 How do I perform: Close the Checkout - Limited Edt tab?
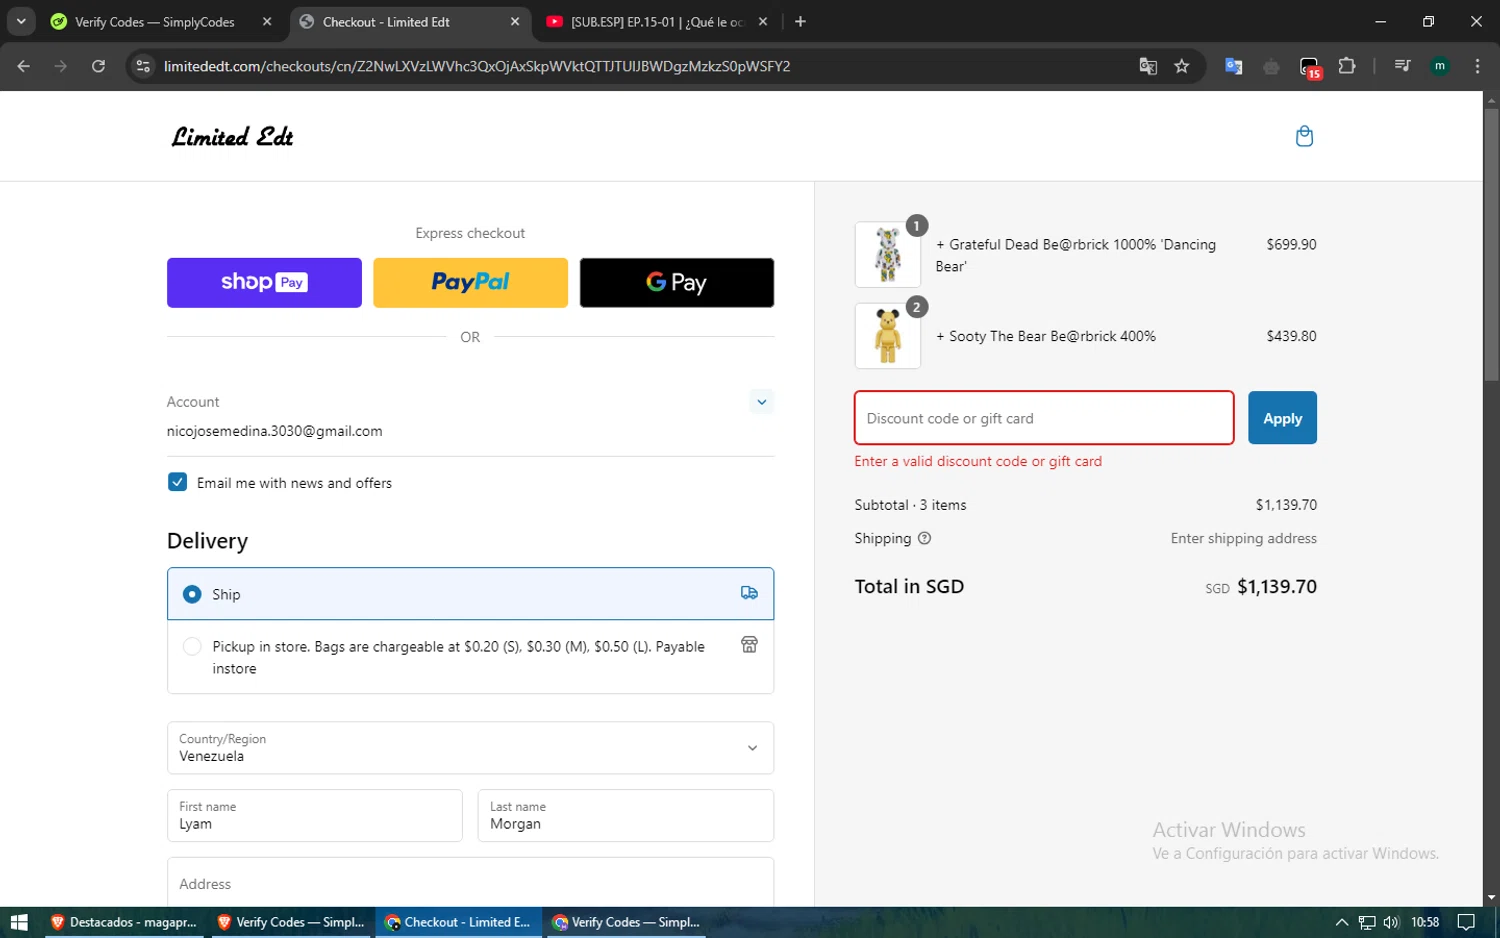(515, 22)
